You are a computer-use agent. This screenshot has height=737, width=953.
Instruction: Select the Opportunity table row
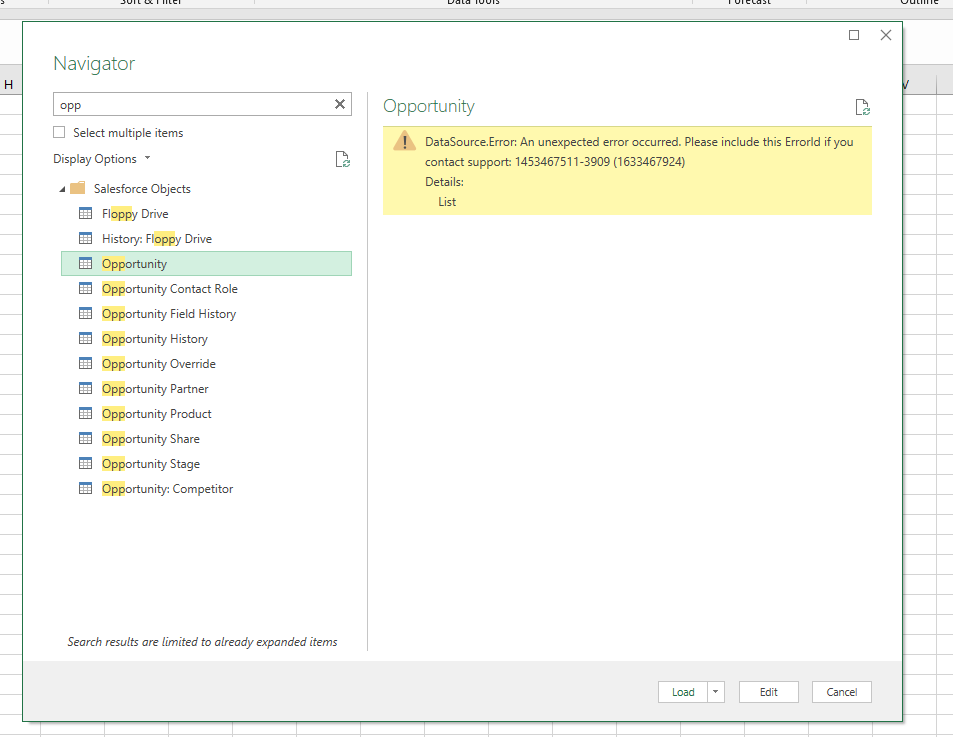tap(207, 263)
